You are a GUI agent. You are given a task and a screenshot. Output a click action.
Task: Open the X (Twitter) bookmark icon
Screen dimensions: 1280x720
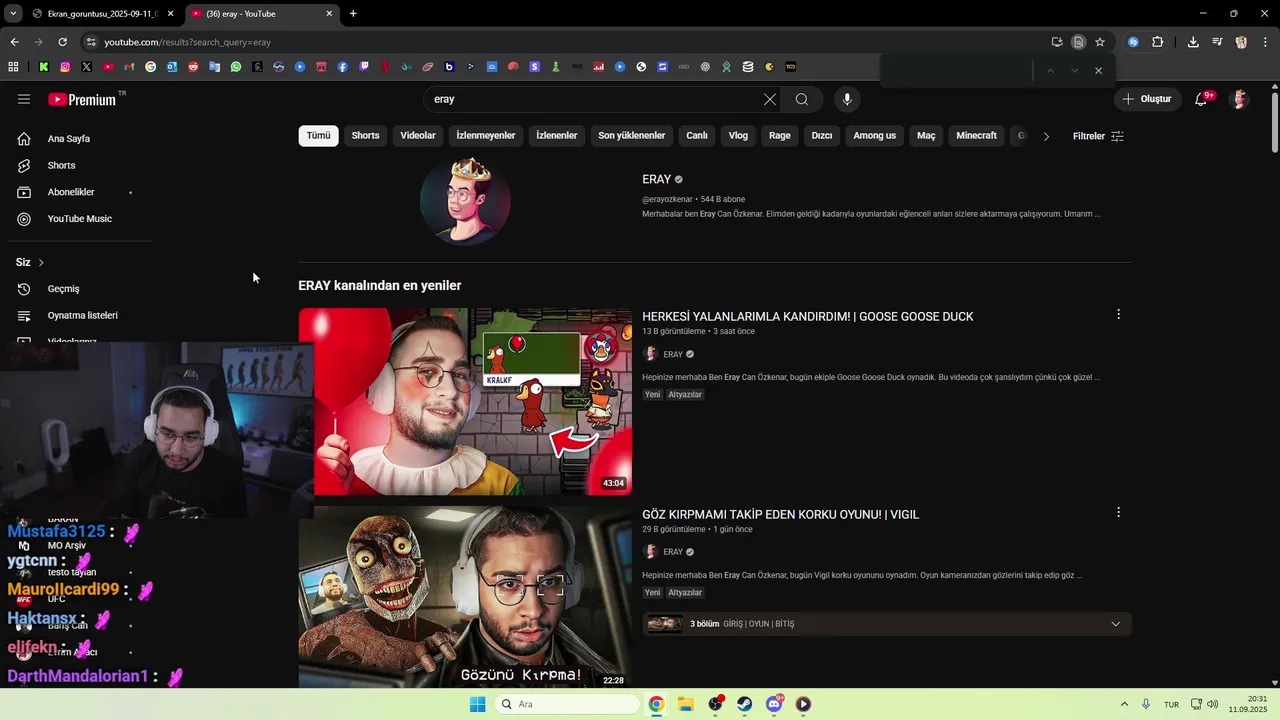coord(87,67)
